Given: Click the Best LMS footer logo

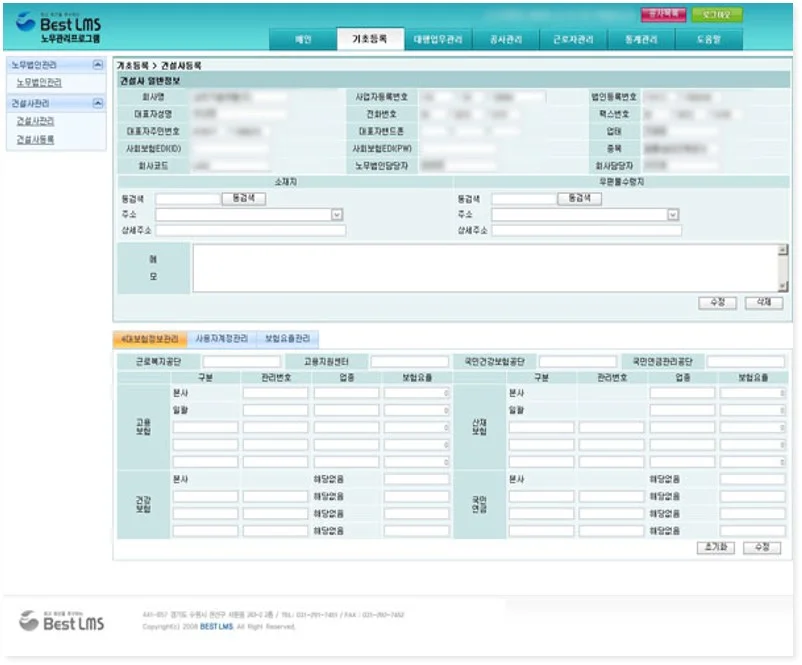Looking at the screenshot, I should [61, 620].
